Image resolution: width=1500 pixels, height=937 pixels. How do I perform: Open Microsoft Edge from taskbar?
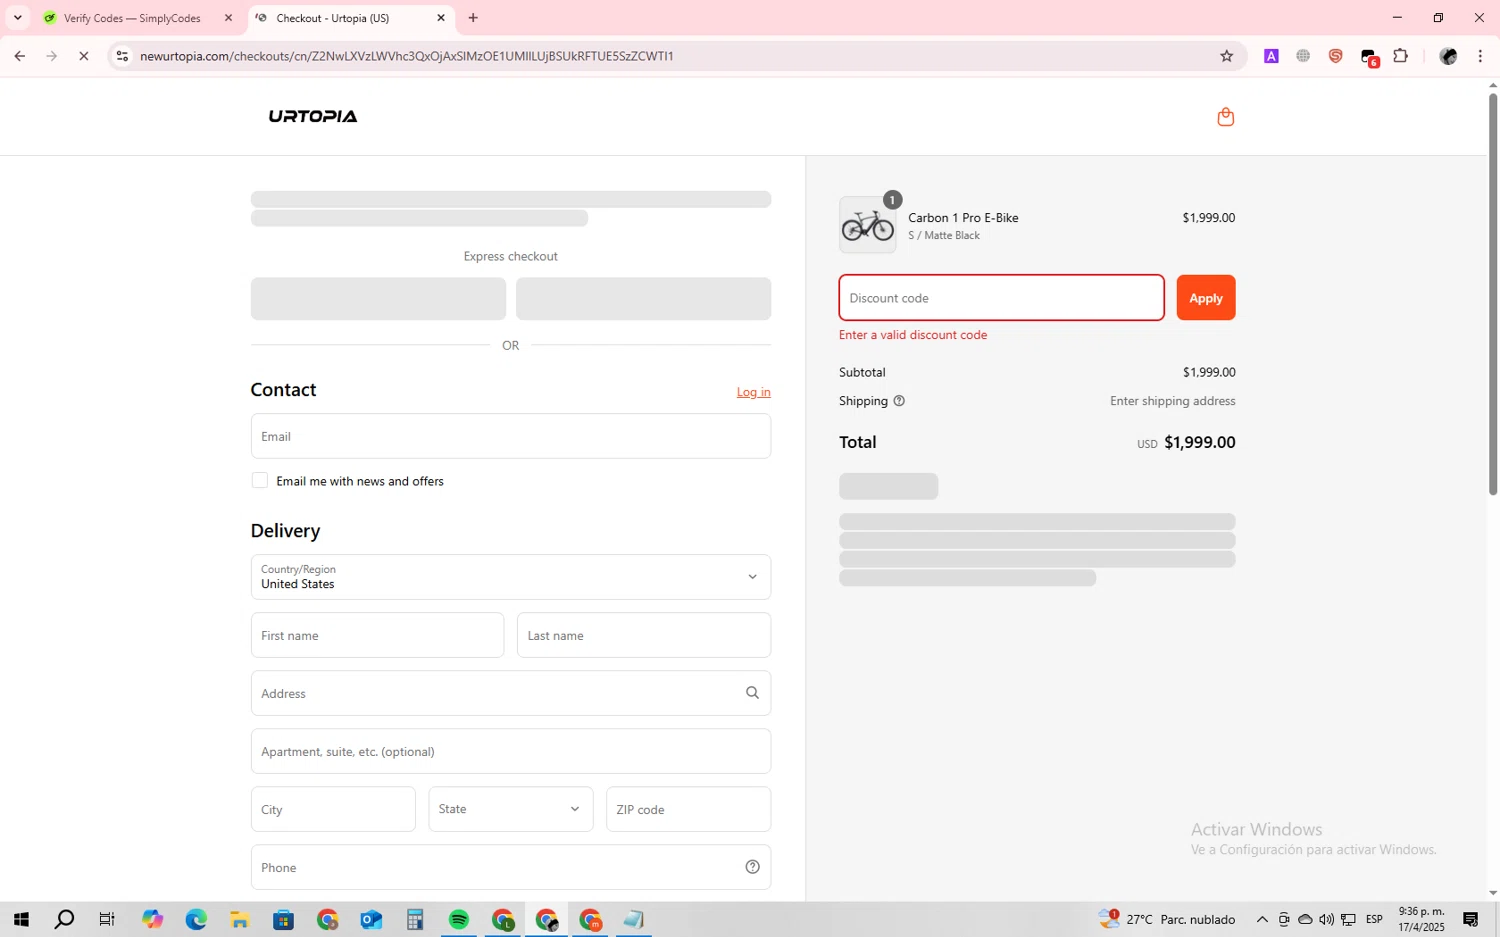click(x=196, y=920)
